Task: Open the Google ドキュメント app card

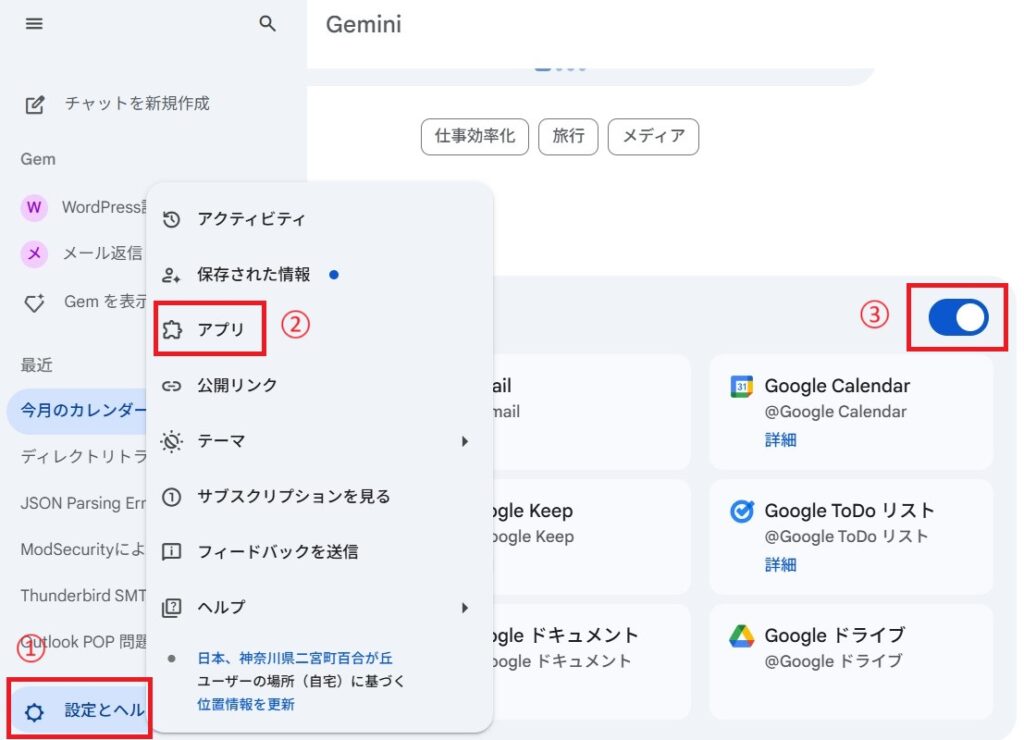Action: [591, 661]
